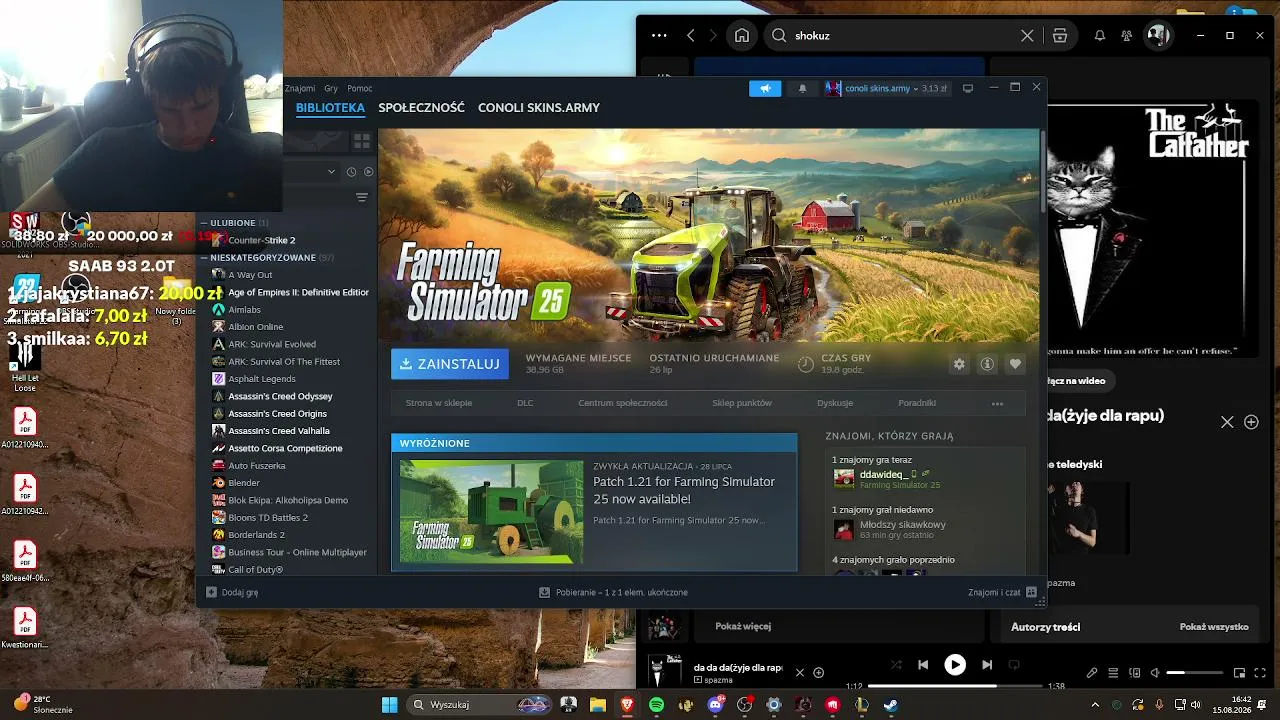This screenshot has height=720, width=1280.
Task: Click Dodaj grę at bottom of Steam
Action: click(232, 592)
